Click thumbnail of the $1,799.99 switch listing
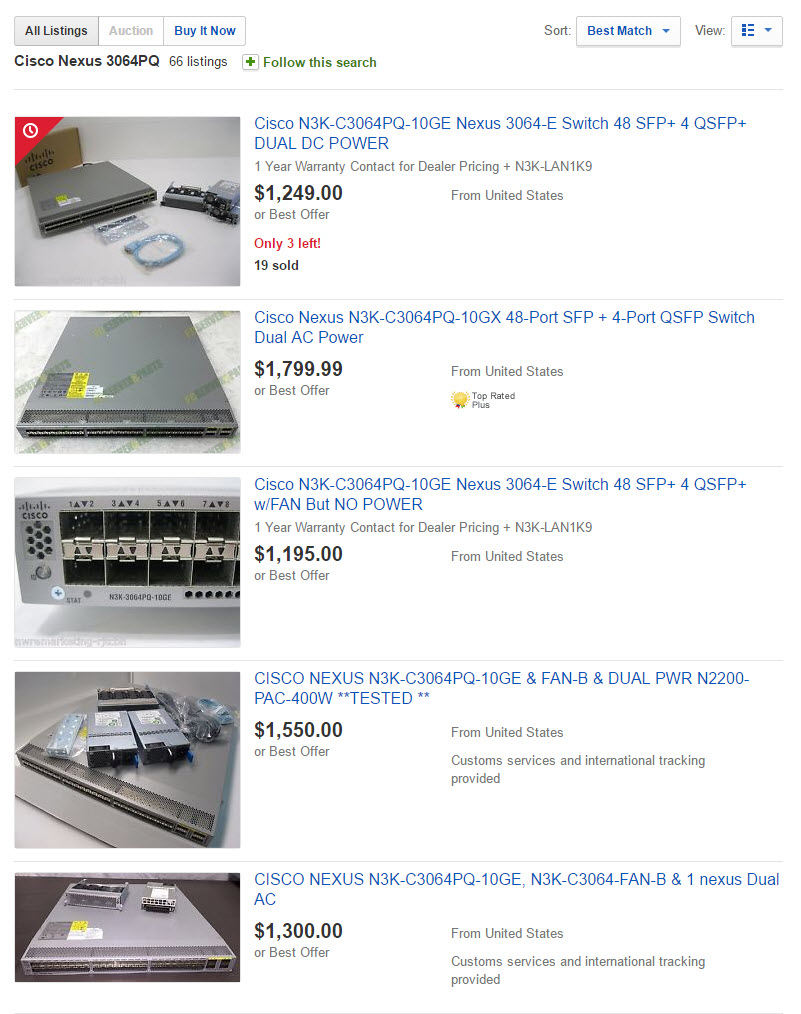Screen dimensions: 801x1014 pos(127,382)
